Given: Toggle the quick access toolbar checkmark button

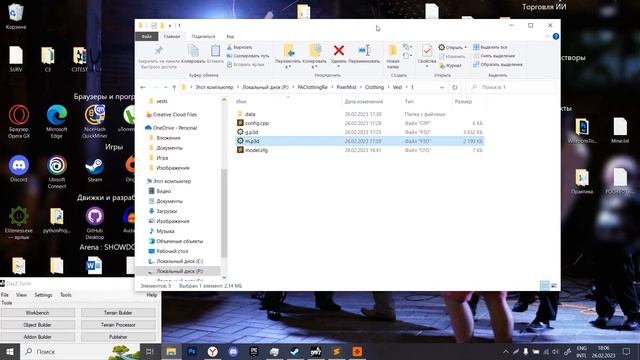Looking at the screenshot, I should [x=154, y=26].
